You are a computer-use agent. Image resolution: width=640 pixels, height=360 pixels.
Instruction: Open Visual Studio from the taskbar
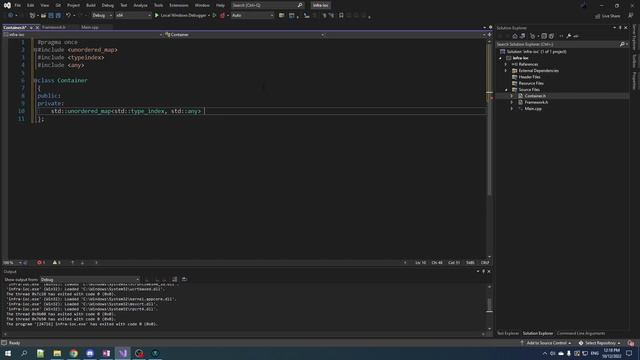[123, 353]
